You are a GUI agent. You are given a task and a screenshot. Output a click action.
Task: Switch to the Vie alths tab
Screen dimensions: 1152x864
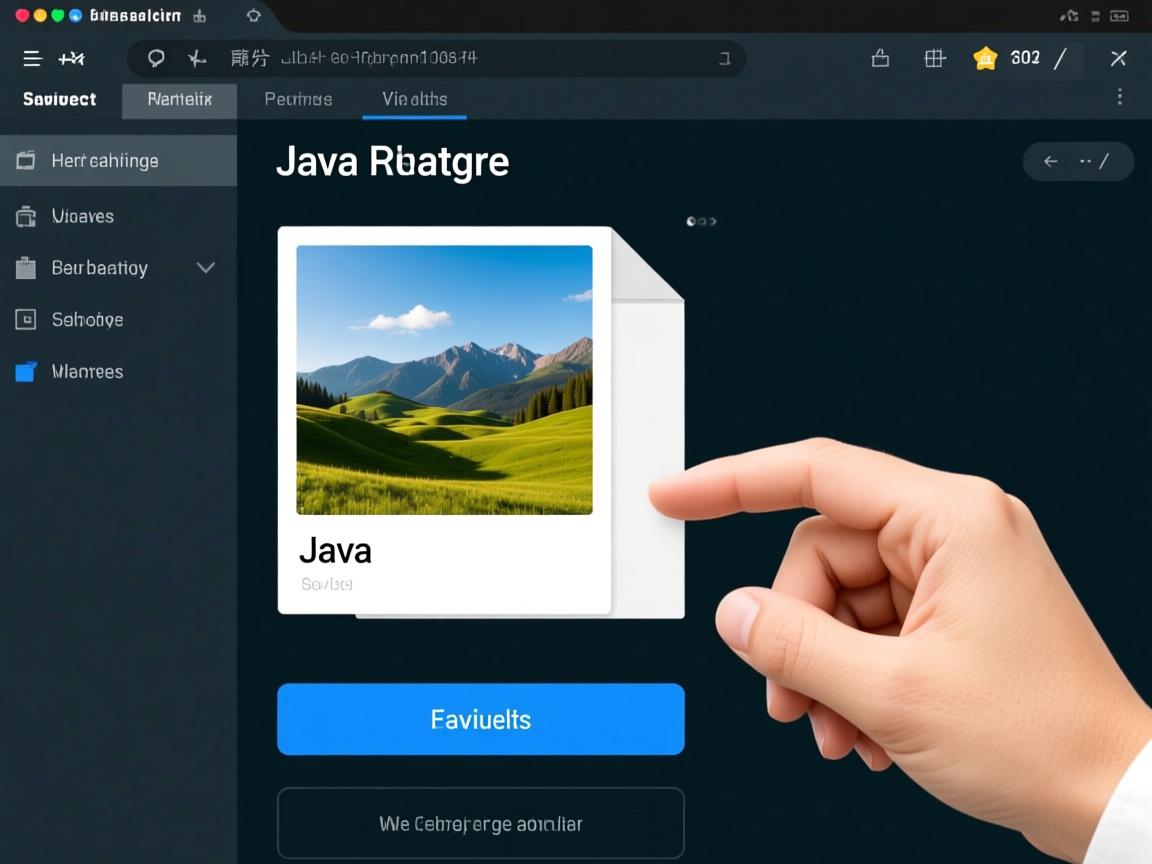(x=414, y=99)
